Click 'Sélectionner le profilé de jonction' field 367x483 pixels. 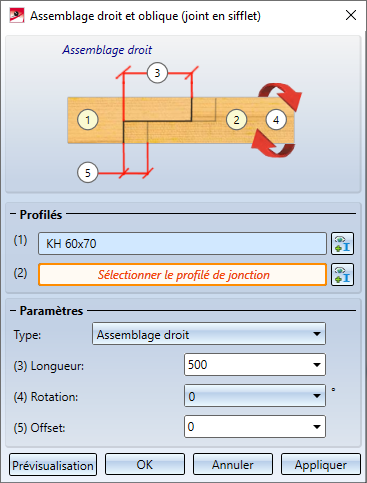182,275
